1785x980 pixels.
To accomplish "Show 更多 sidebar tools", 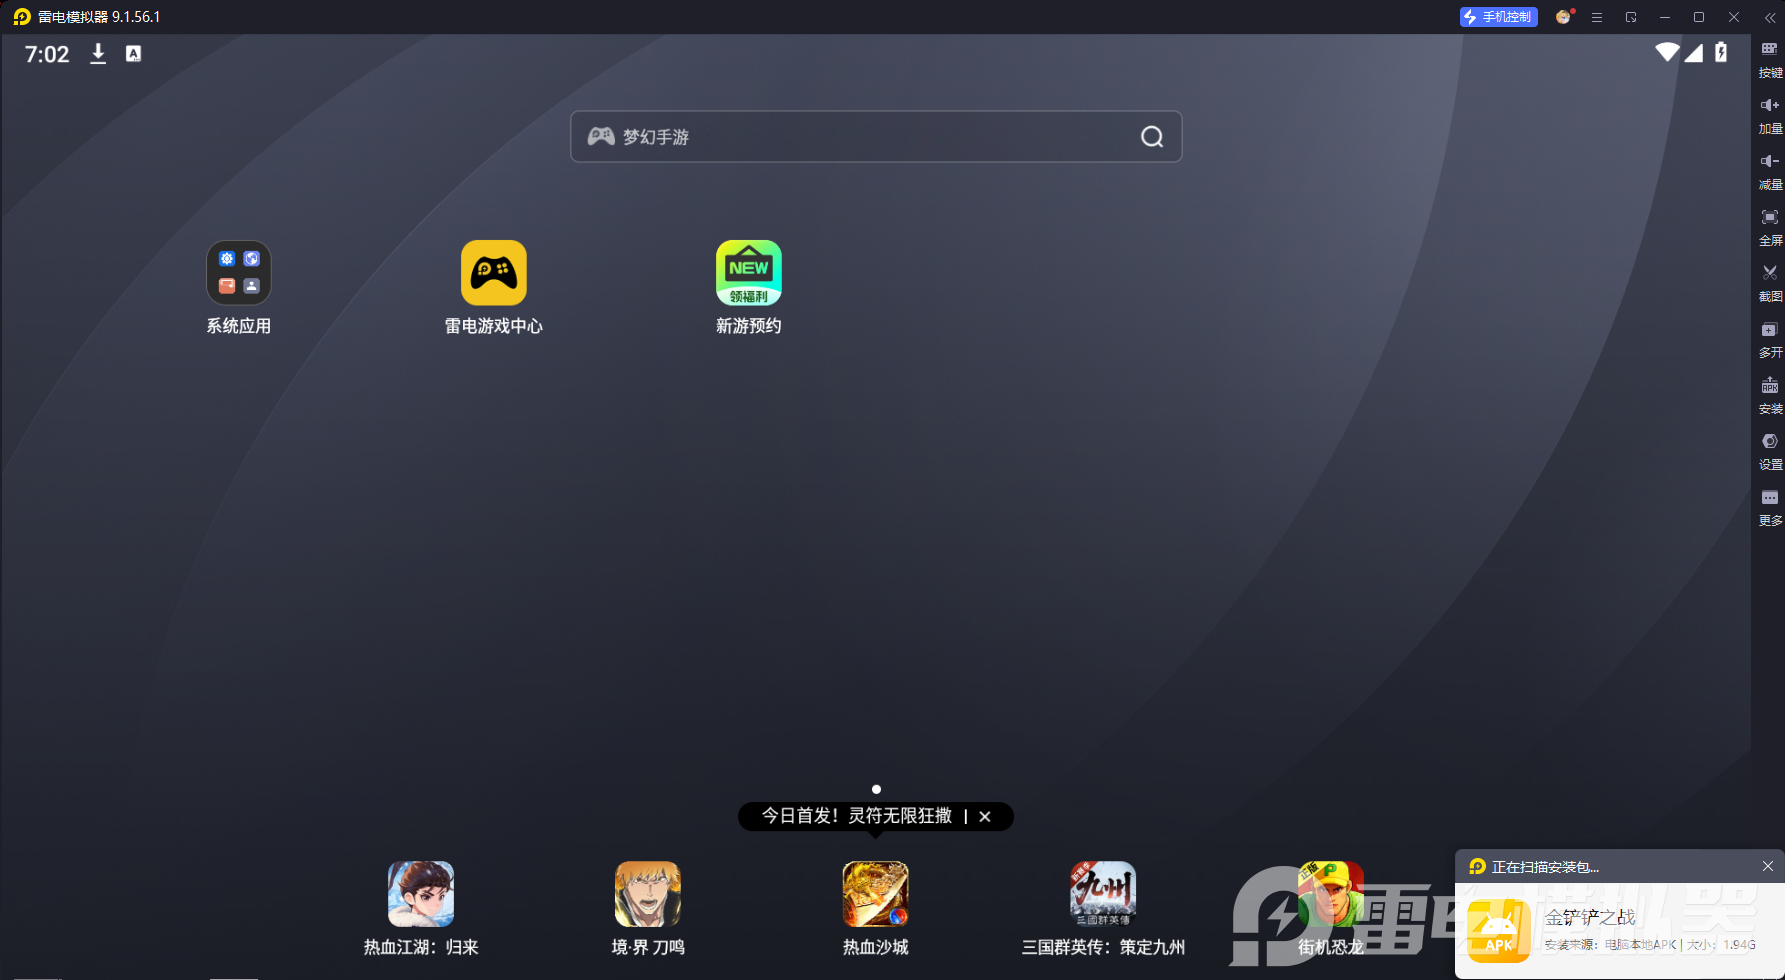I will click(x=1769, y=507).
